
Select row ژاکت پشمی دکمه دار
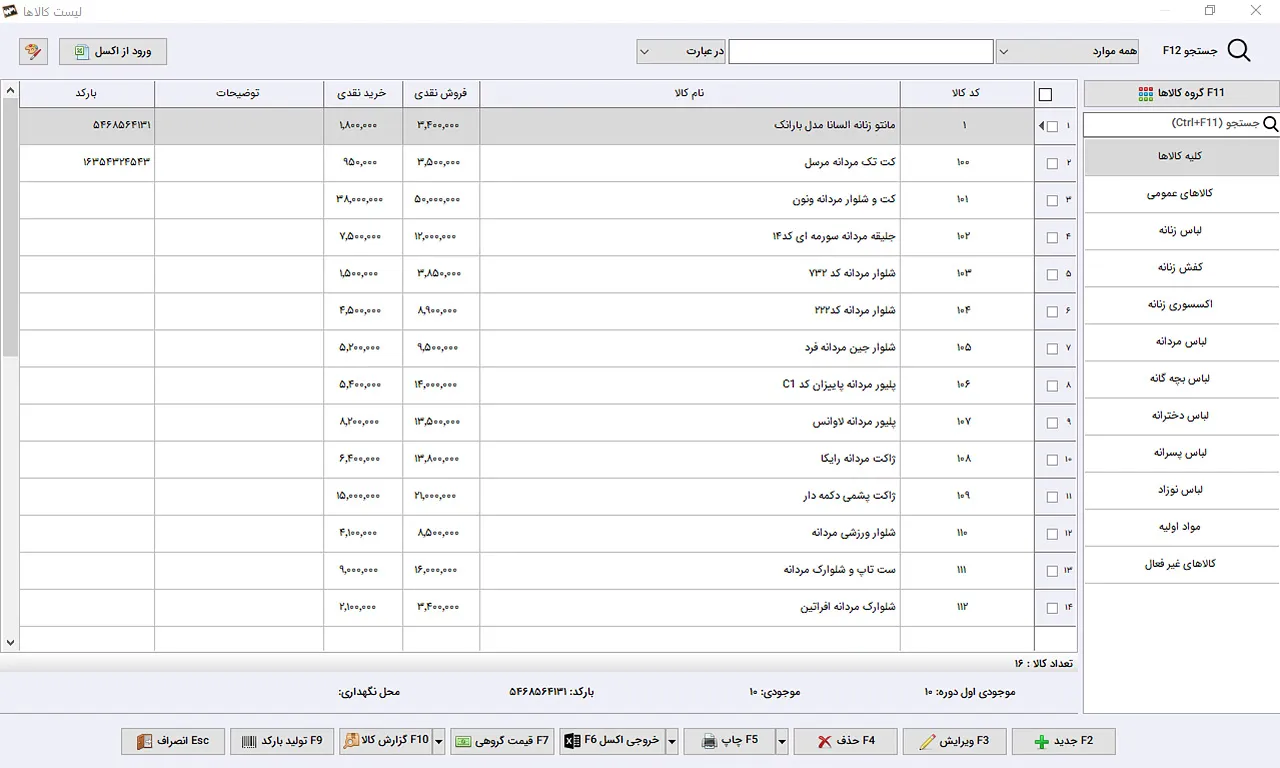548,497
